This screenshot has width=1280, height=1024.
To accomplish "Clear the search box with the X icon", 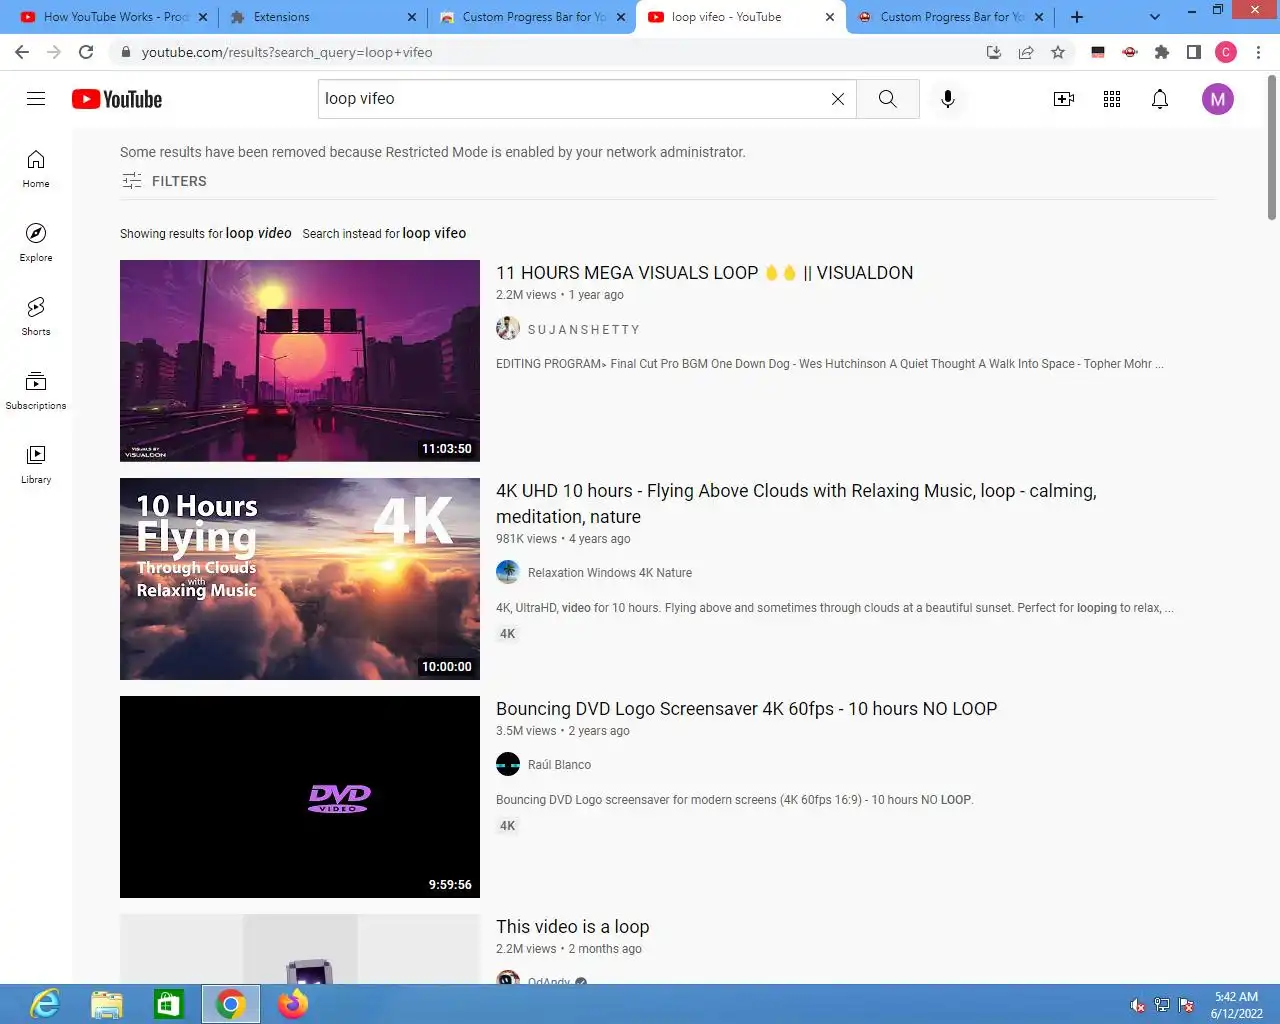I will pyautogui.click(x=838, y=99).
